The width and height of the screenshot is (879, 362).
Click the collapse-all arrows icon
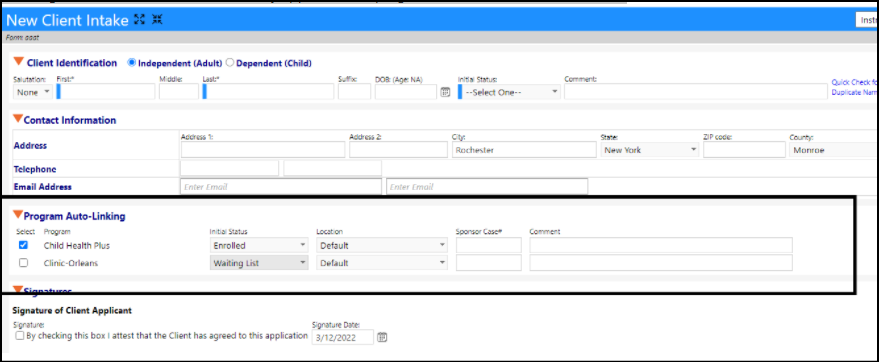pos(157,20)
